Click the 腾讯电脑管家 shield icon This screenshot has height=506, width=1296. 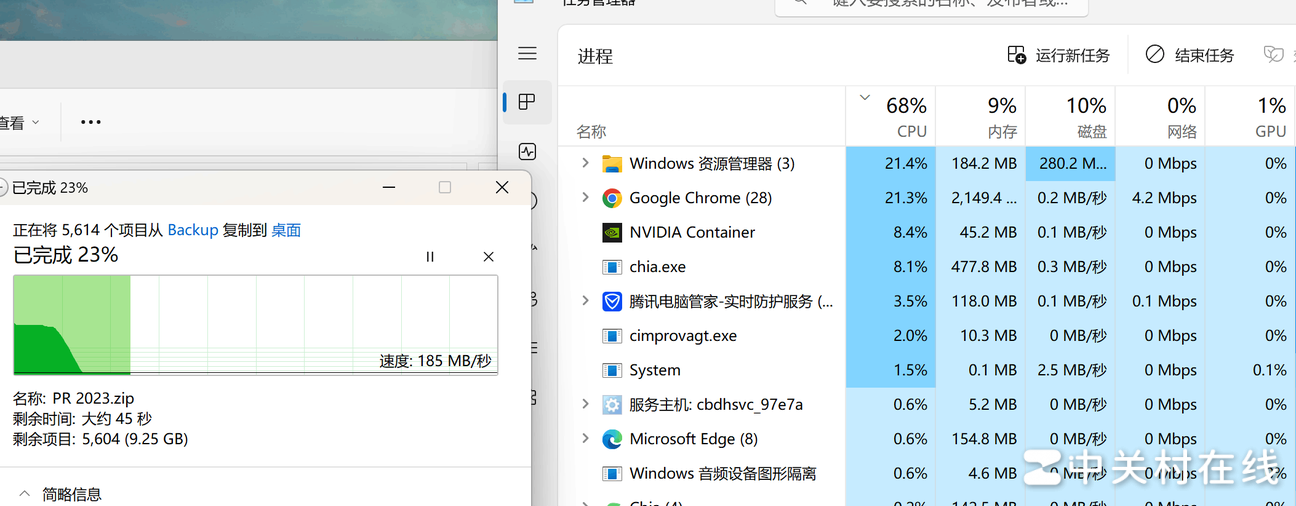[x=612, y=301]
